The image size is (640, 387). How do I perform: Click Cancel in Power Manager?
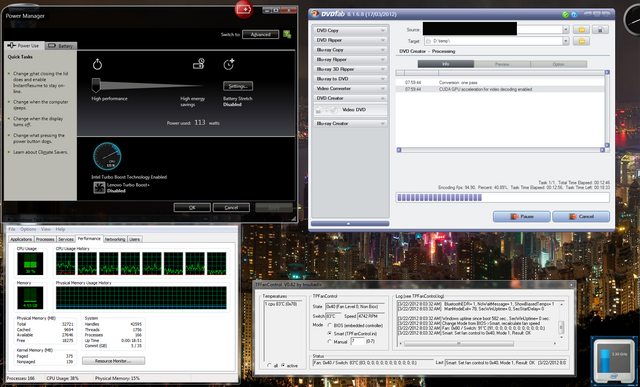[231, 207]
